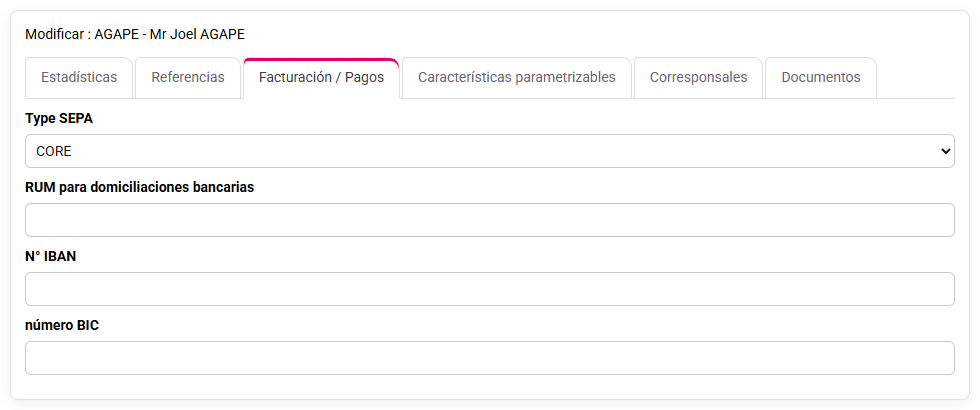Show the Corresponsales tab
The height and width of the screenshot is (410, 980).
tap(698, 78)
